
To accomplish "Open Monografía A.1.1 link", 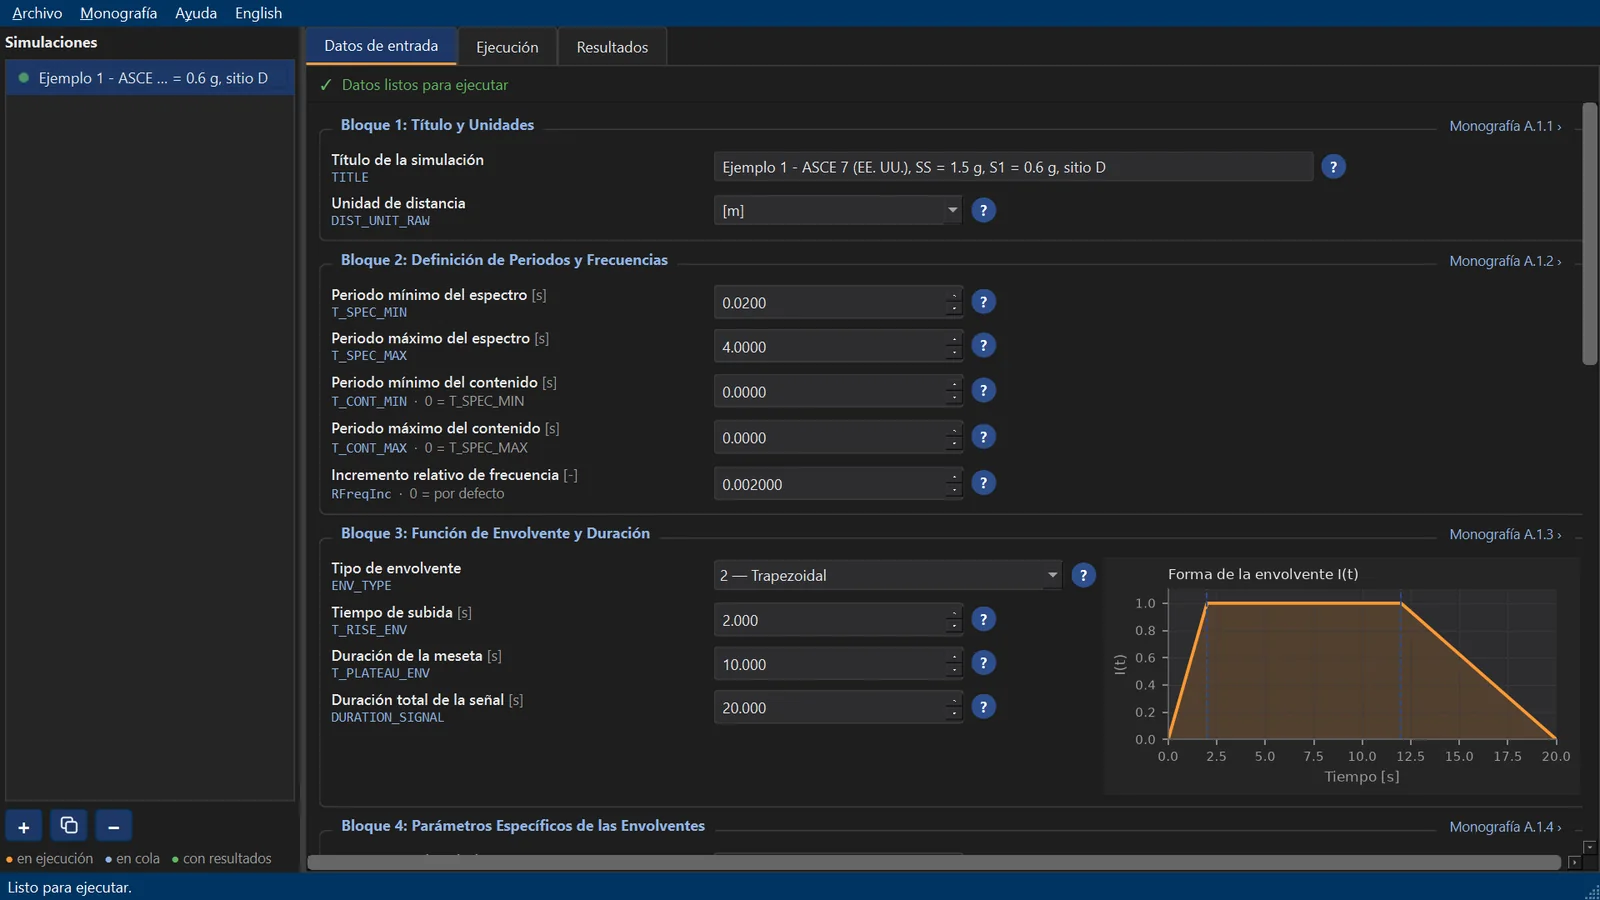I will pos(1505,126).
